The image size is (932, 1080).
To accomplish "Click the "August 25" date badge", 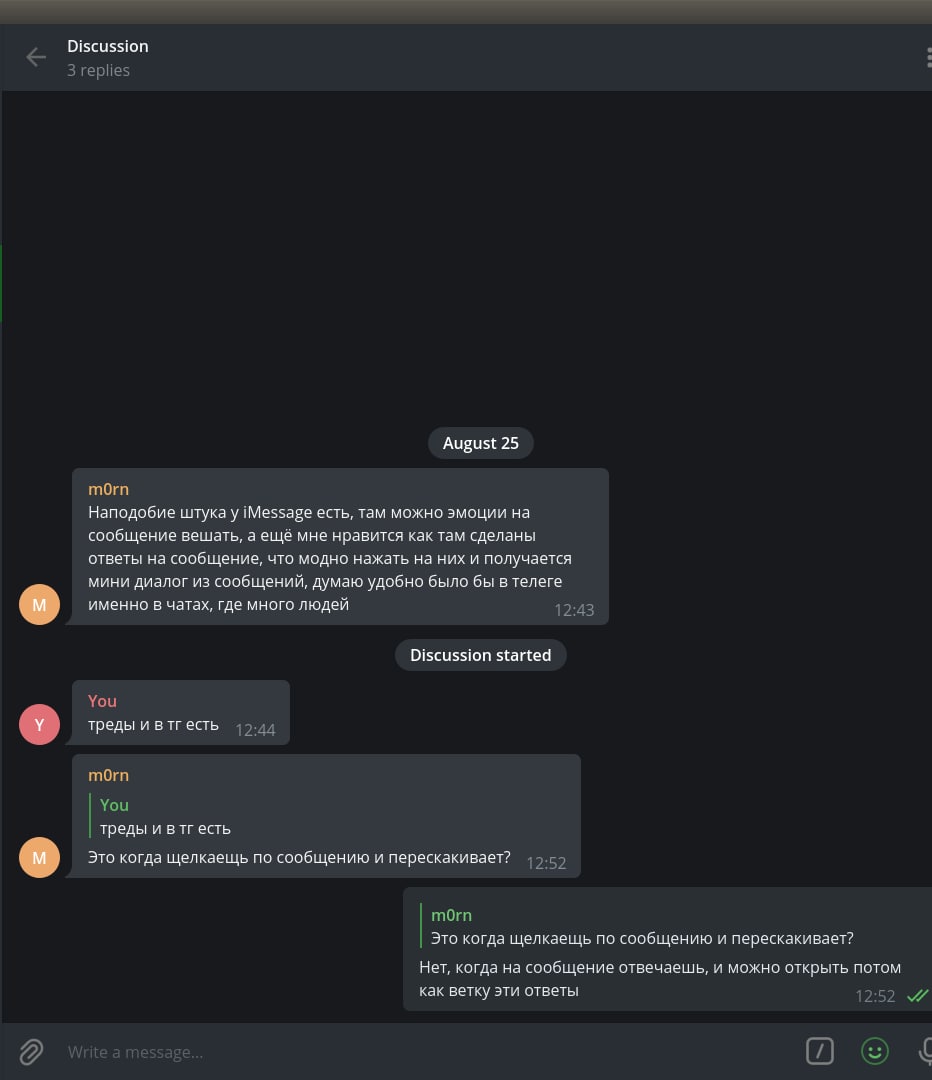I will click(x=480, y=443).
